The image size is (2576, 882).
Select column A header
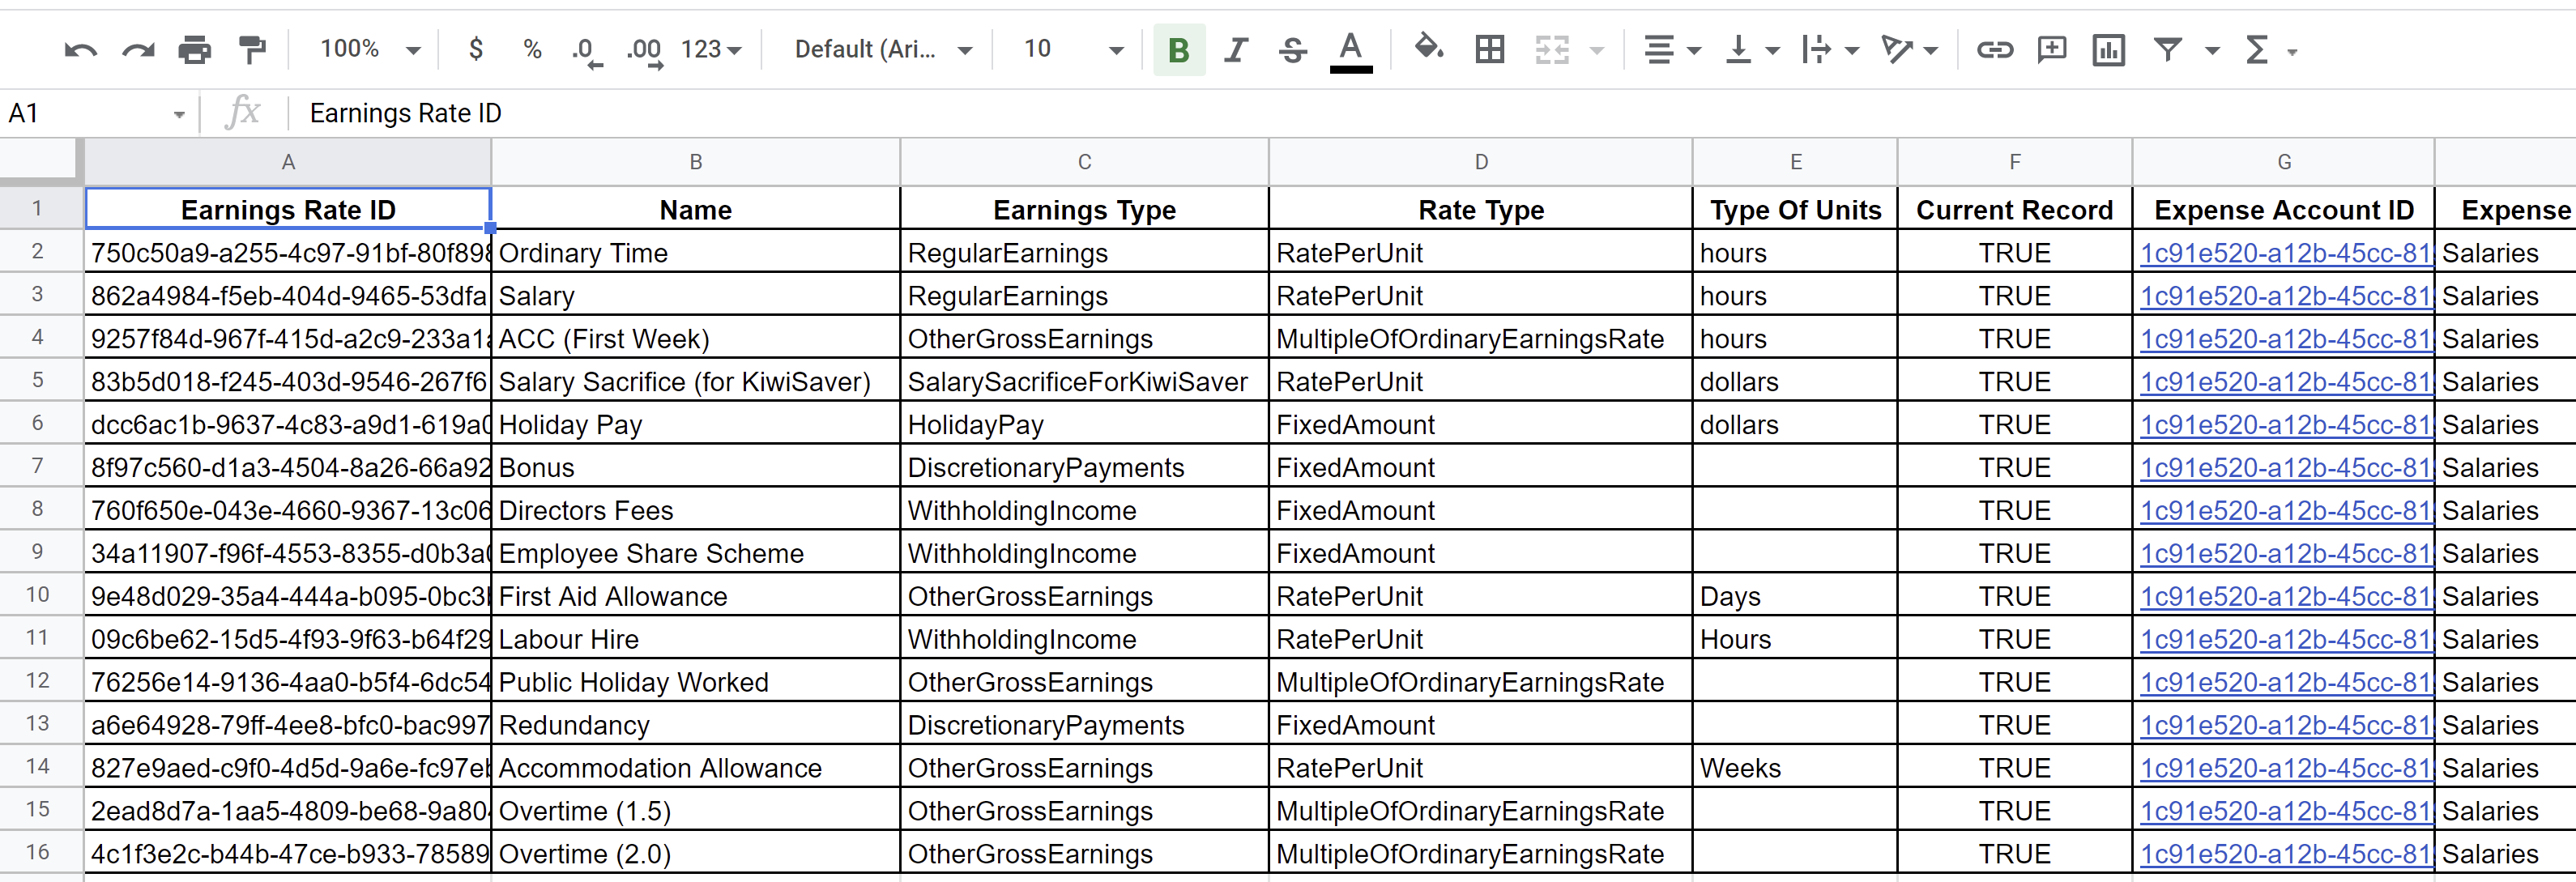288,162
